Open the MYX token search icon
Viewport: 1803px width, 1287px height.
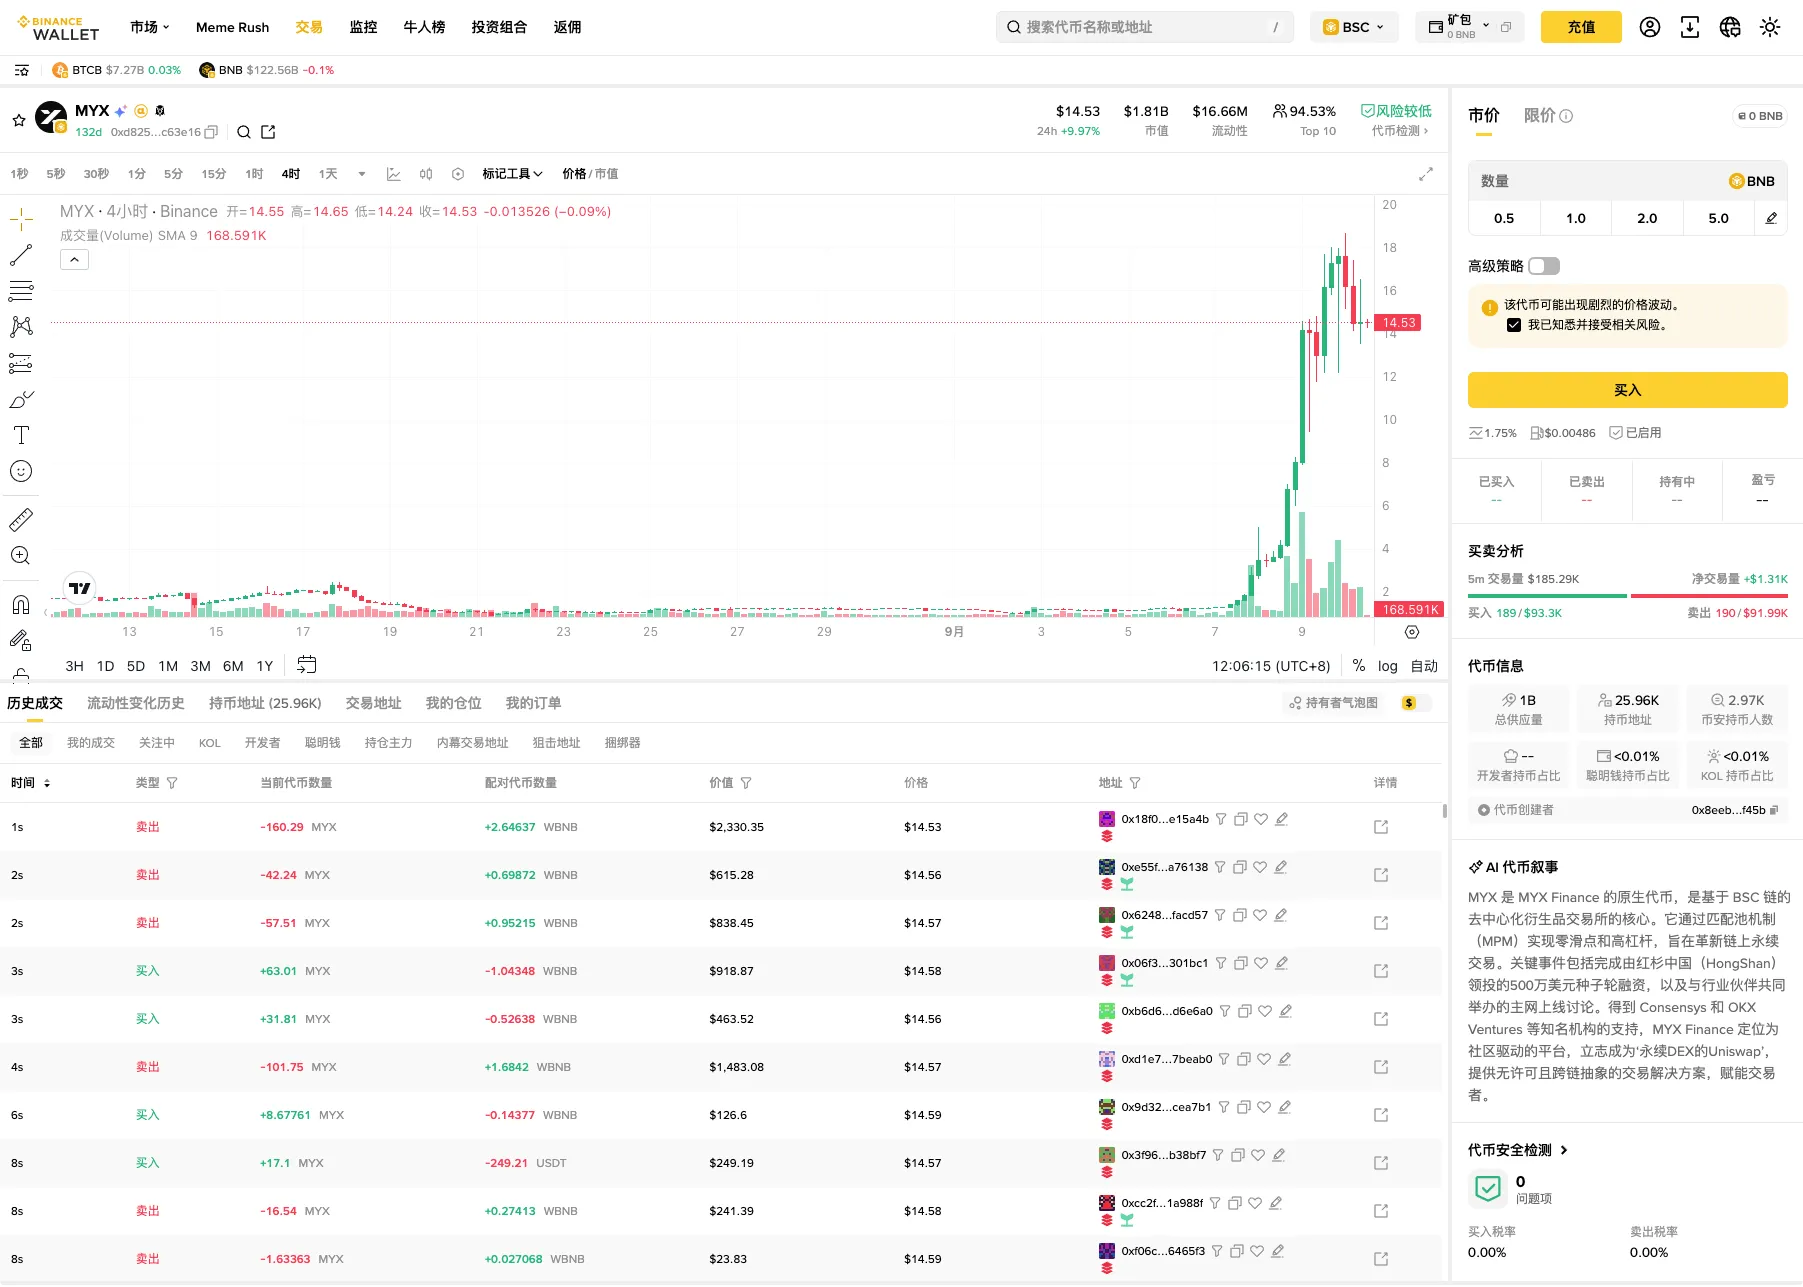click(x=244, y=132)
